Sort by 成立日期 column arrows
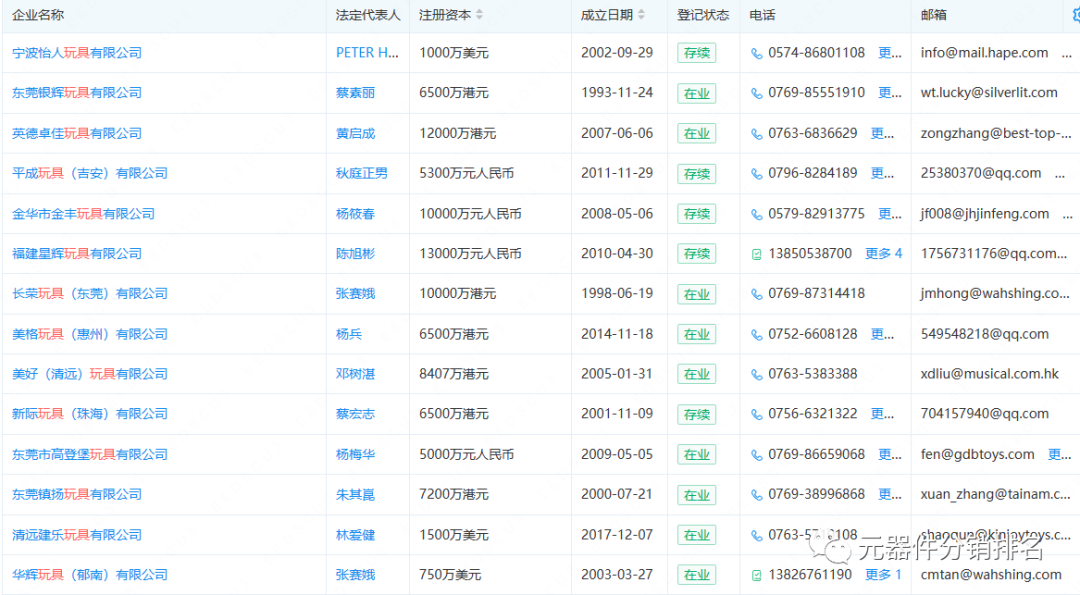Viewport: 1080px width, 595px height. coord(641,14)
